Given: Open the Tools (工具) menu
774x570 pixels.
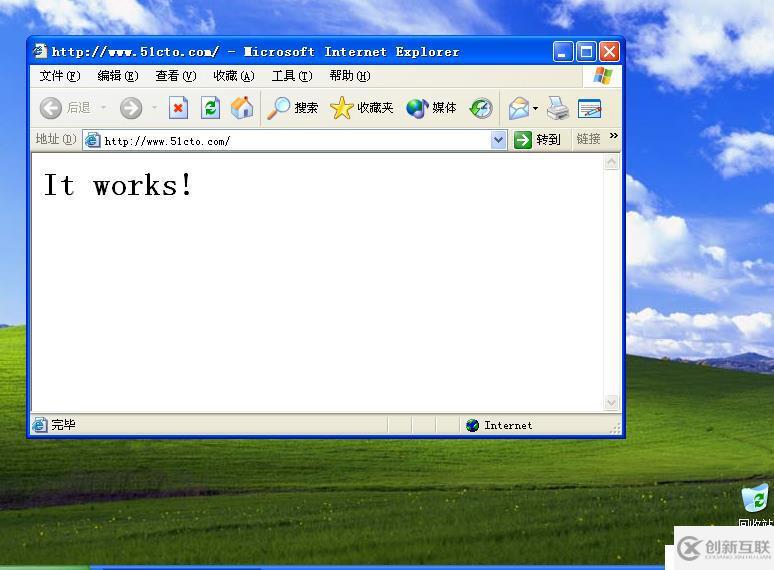Looking at the screenshot, I should tap(292, 76).
